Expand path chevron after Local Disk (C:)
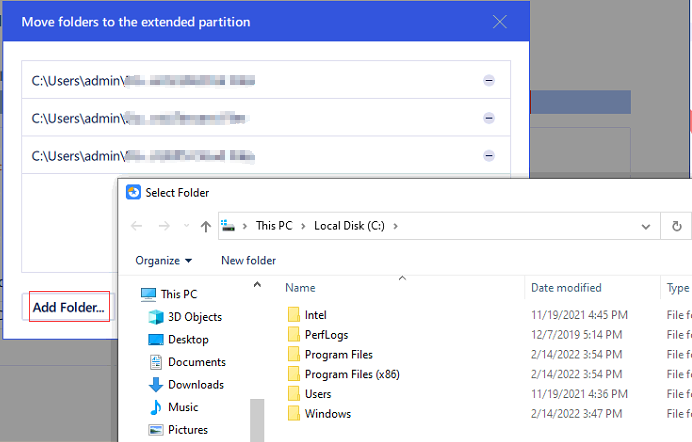This screenshot has width=692, height=442. [395, 227]
